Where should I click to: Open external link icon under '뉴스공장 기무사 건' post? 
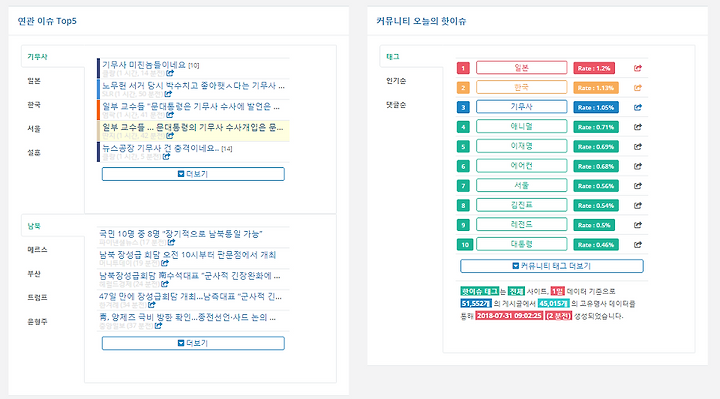166,157
